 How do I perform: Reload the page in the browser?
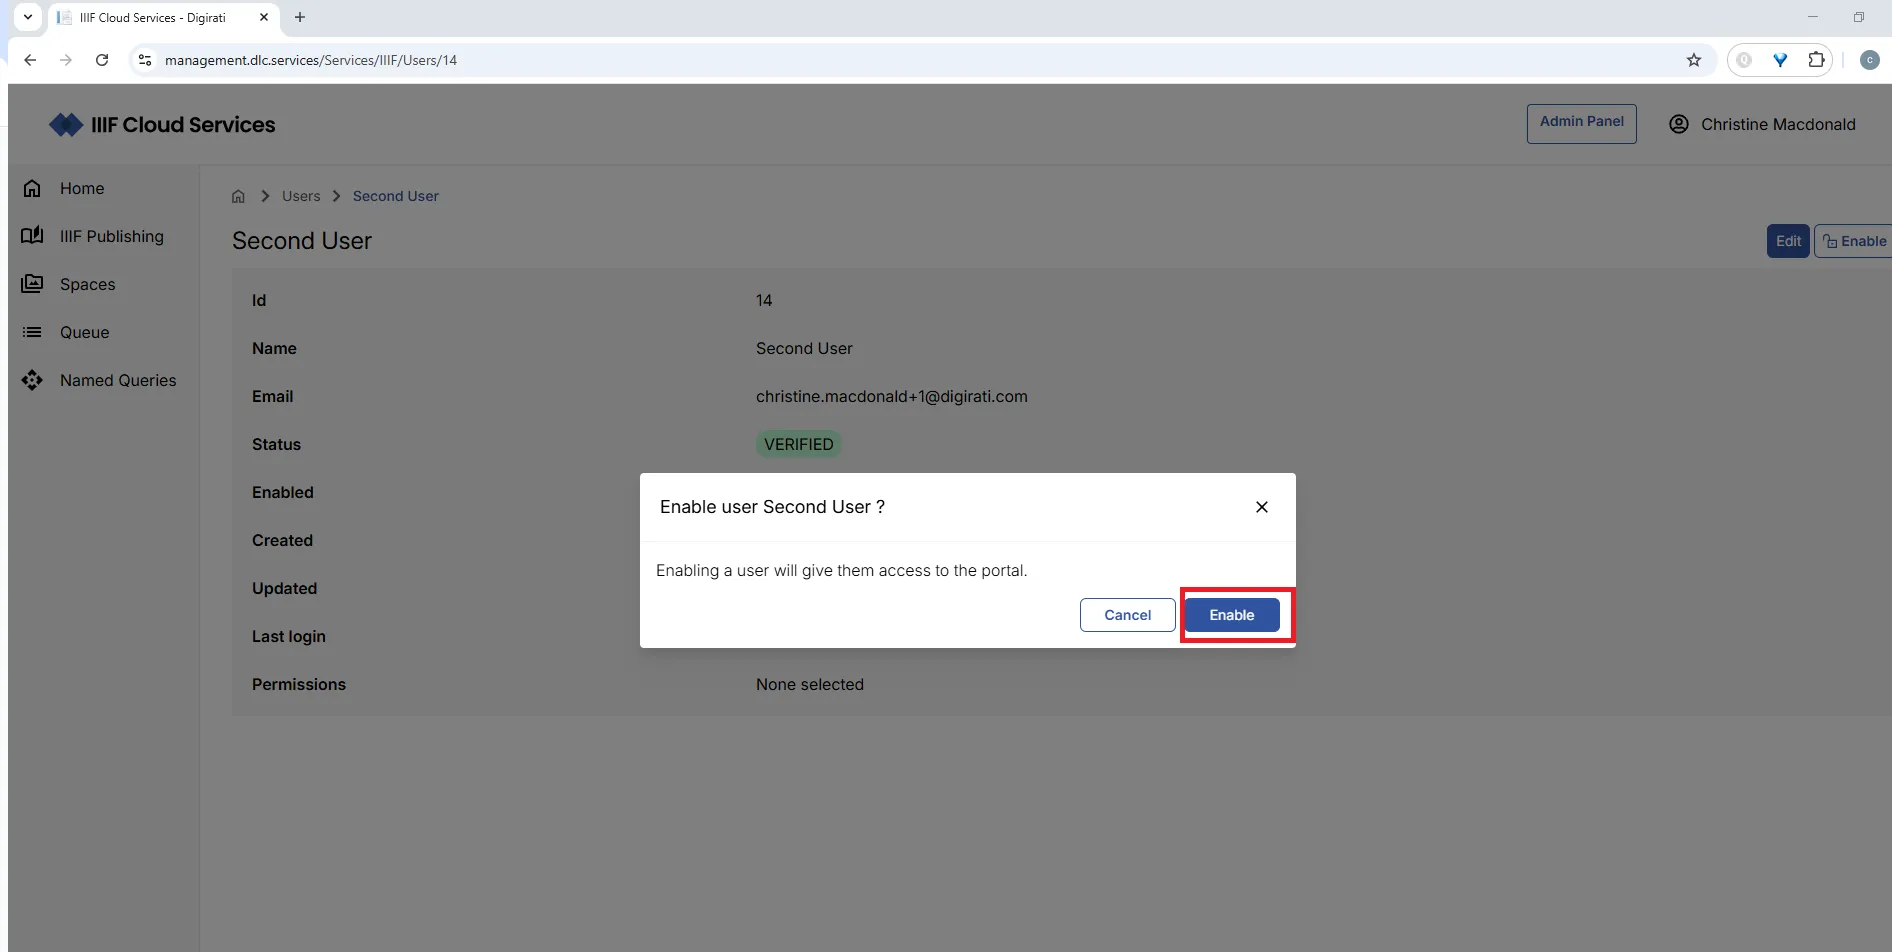(102, 60)
